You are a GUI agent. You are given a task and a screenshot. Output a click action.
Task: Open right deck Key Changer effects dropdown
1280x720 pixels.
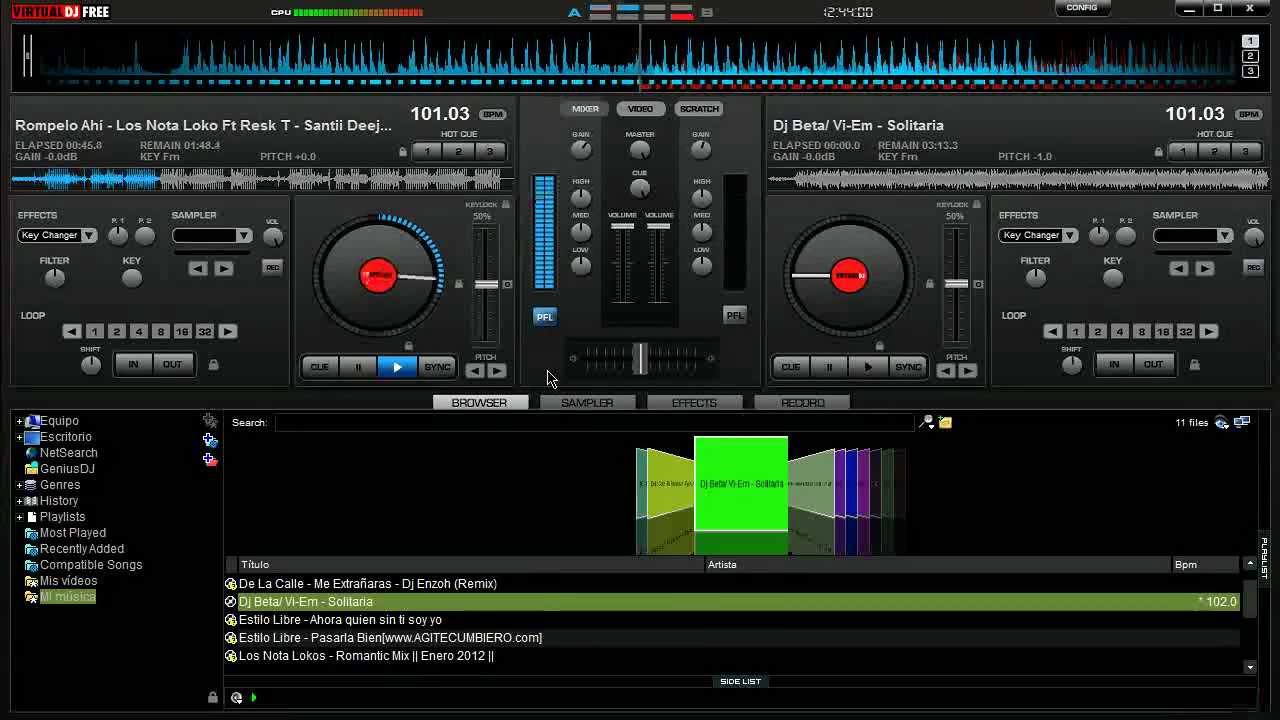tap(1070, 236)
